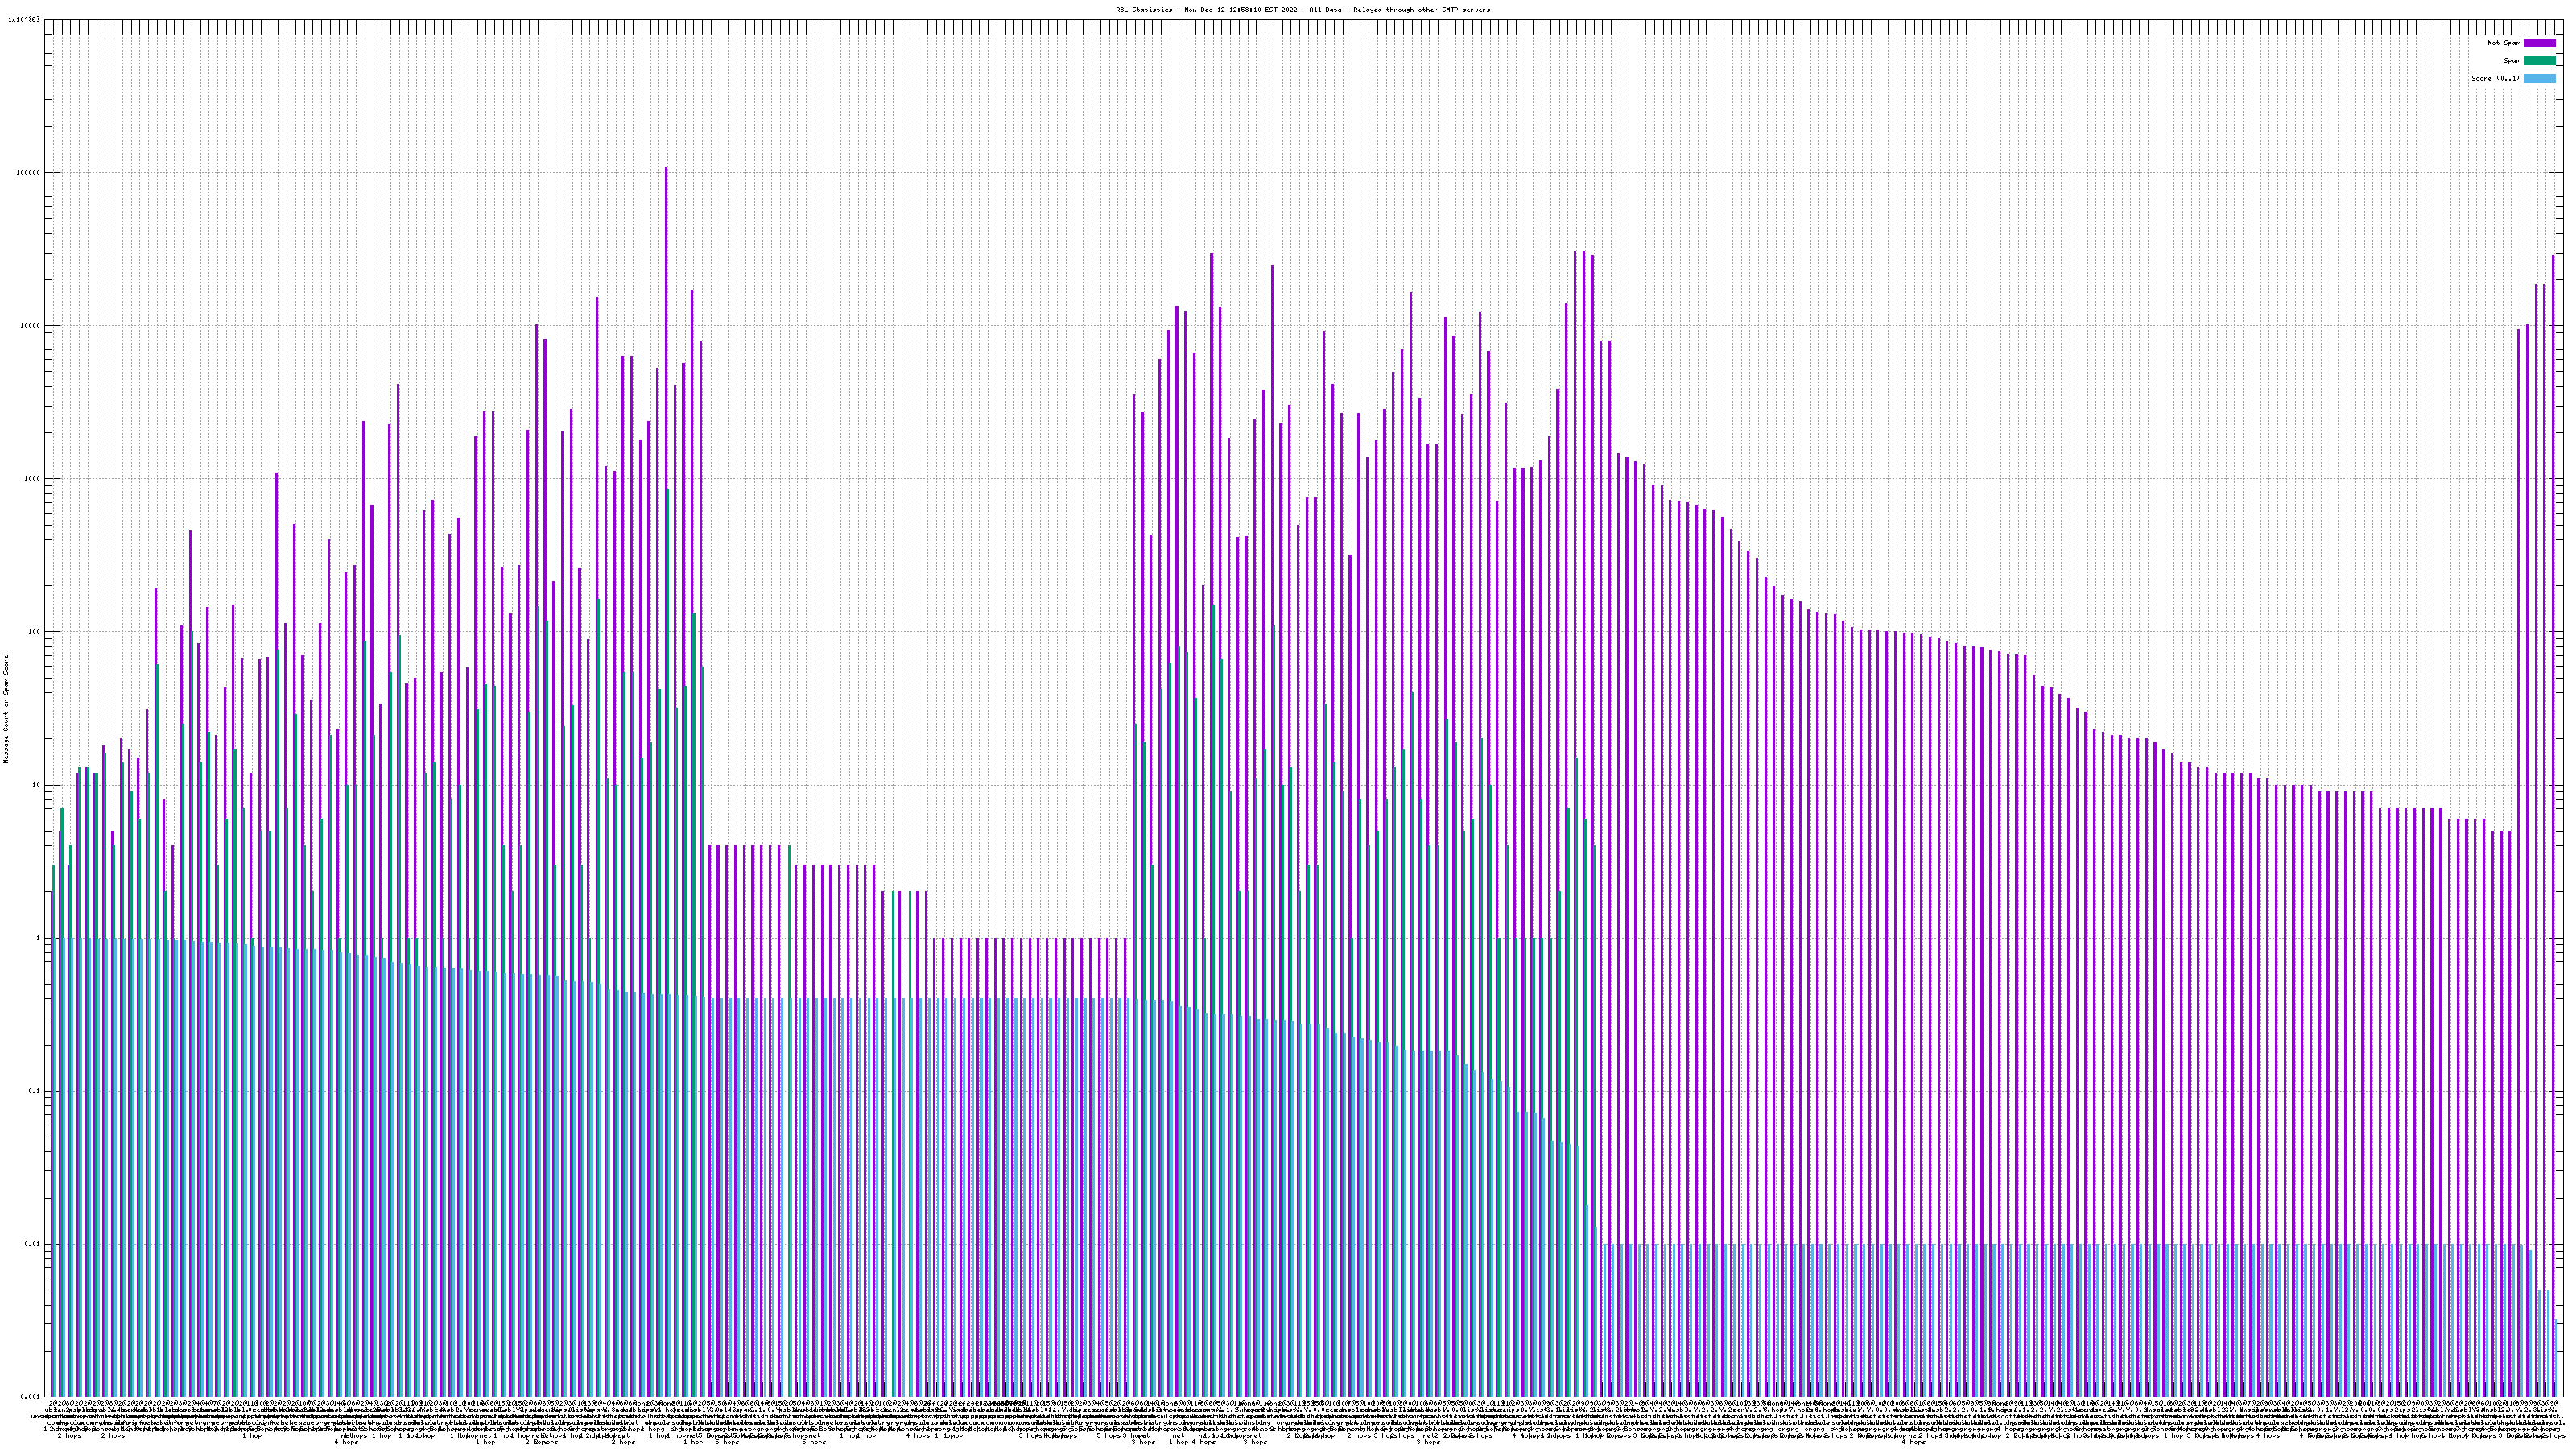2576x1449 pixels.
Task: Click the RBL Statistics chart title
Action: pos(1302,10)
